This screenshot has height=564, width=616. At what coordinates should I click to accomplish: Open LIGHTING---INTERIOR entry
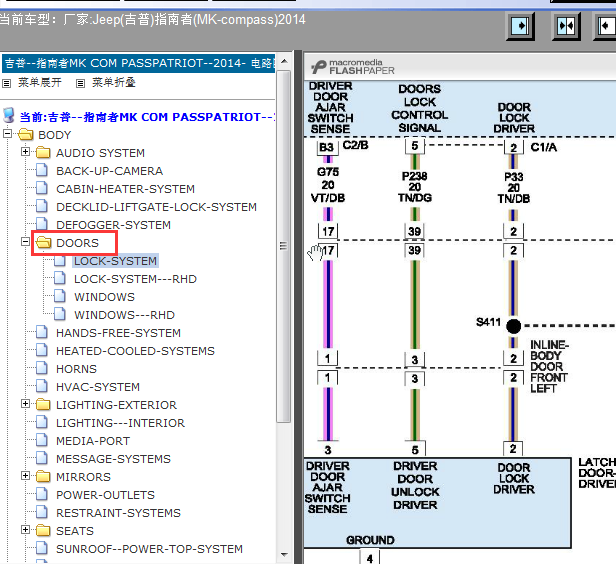coord(120,423)
